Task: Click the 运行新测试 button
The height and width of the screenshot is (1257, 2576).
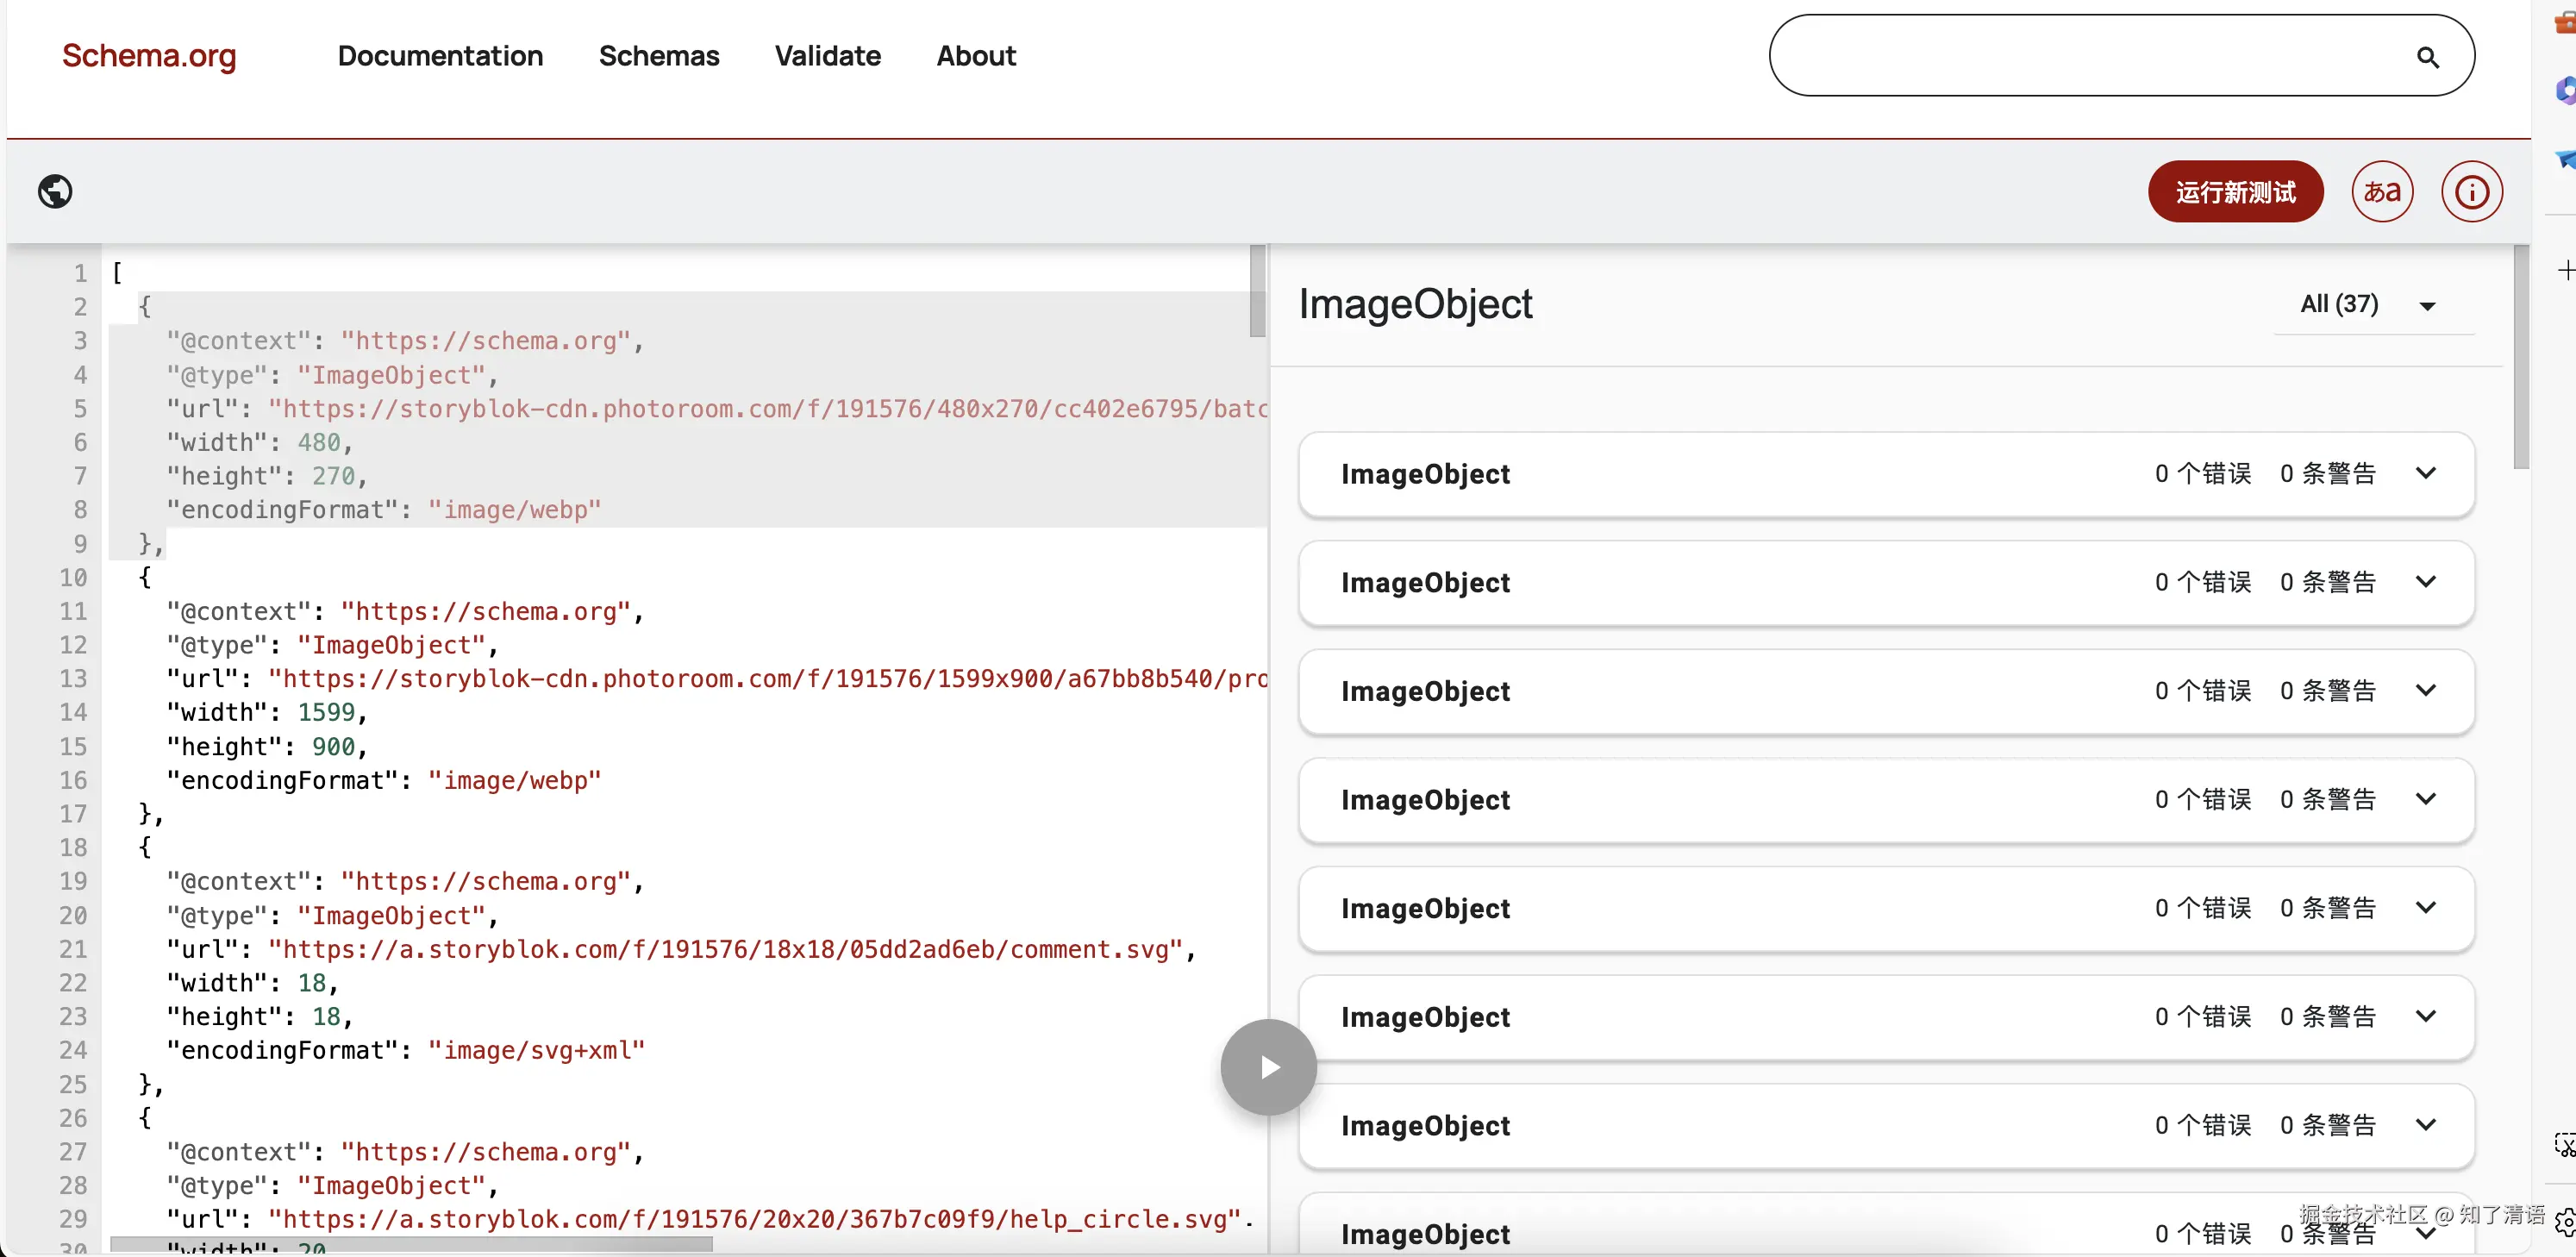Action: (x=2235, y=191)
